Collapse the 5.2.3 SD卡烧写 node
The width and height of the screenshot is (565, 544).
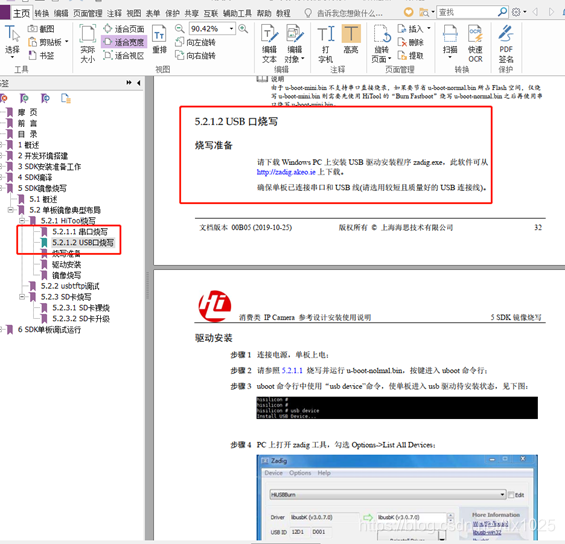(x=22, y=297)
